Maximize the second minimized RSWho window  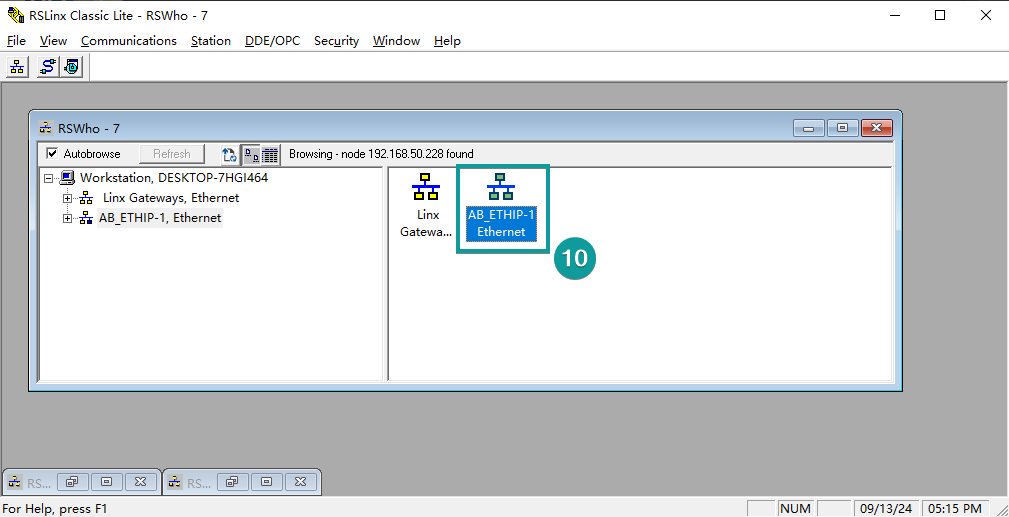point(266,482)
